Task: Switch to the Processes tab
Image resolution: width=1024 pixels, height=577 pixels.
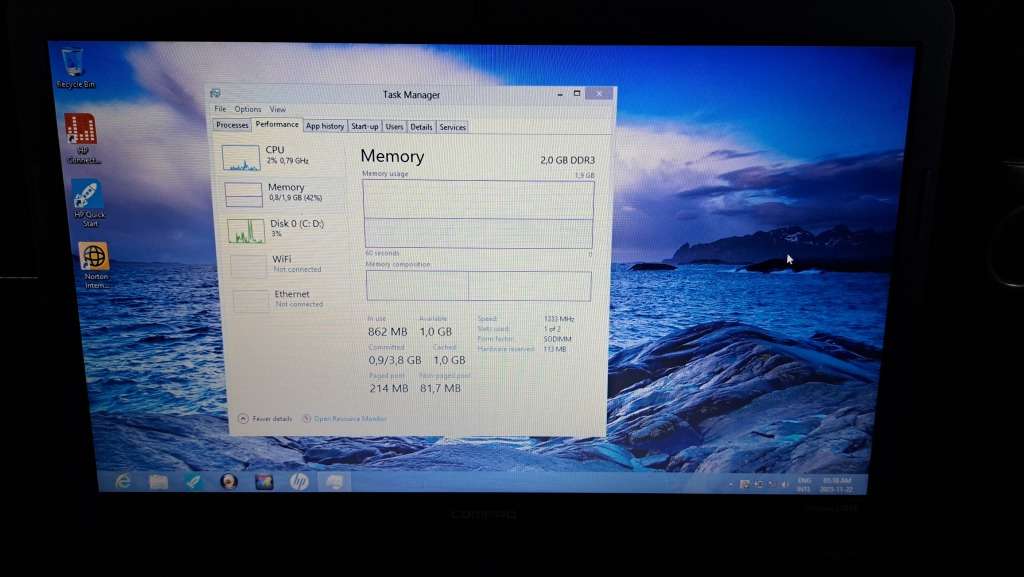Action: [231, 125]
